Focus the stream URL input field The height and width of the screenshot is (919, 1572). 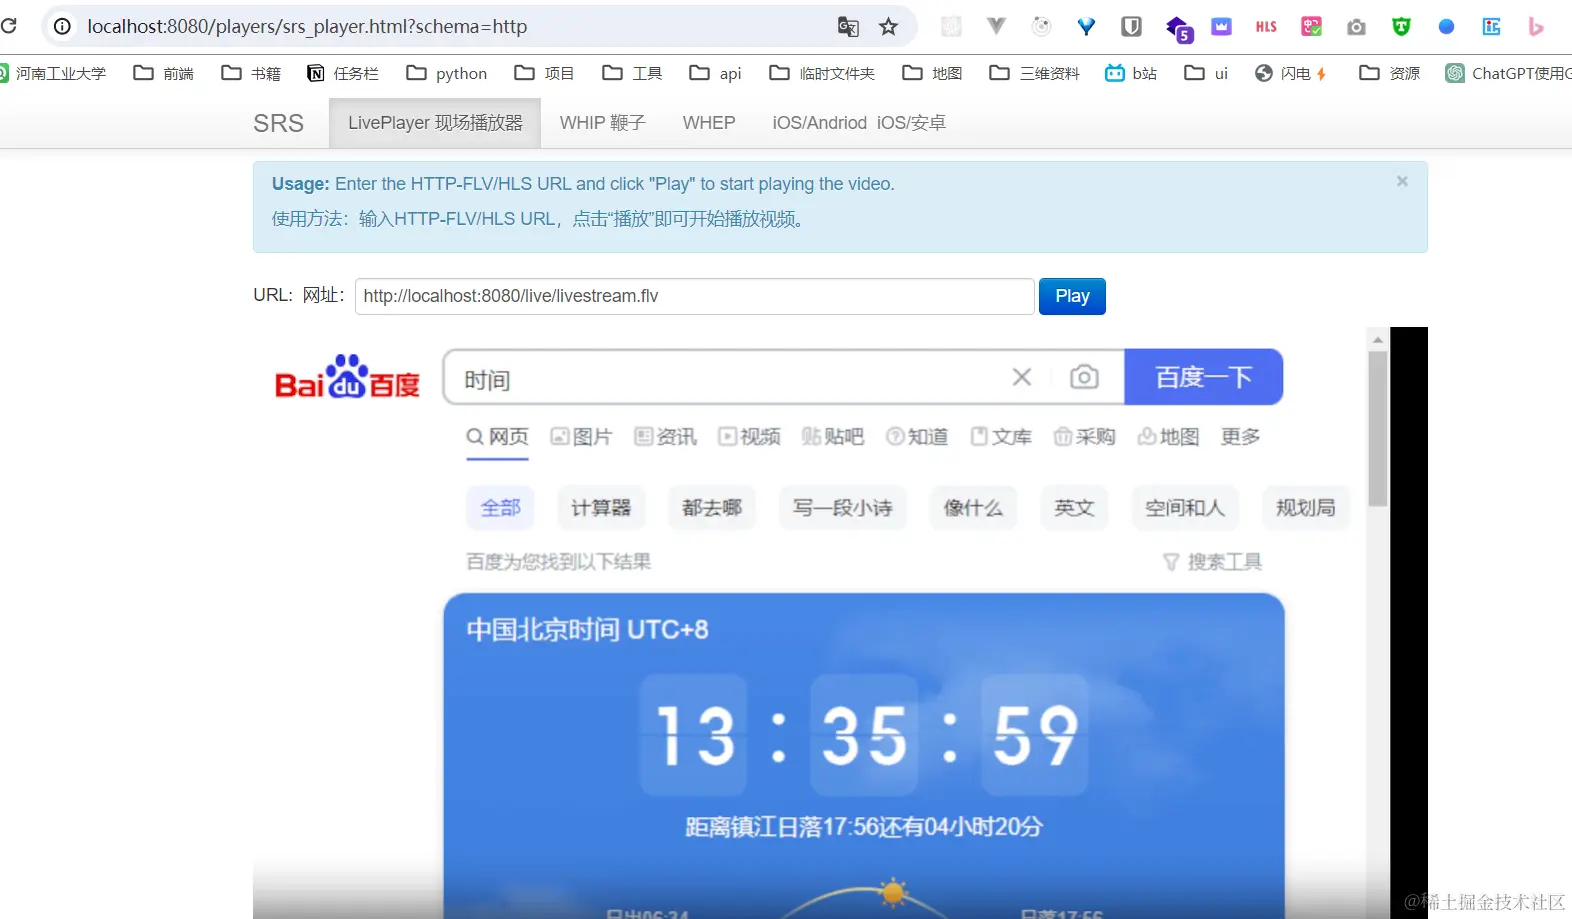695,296
